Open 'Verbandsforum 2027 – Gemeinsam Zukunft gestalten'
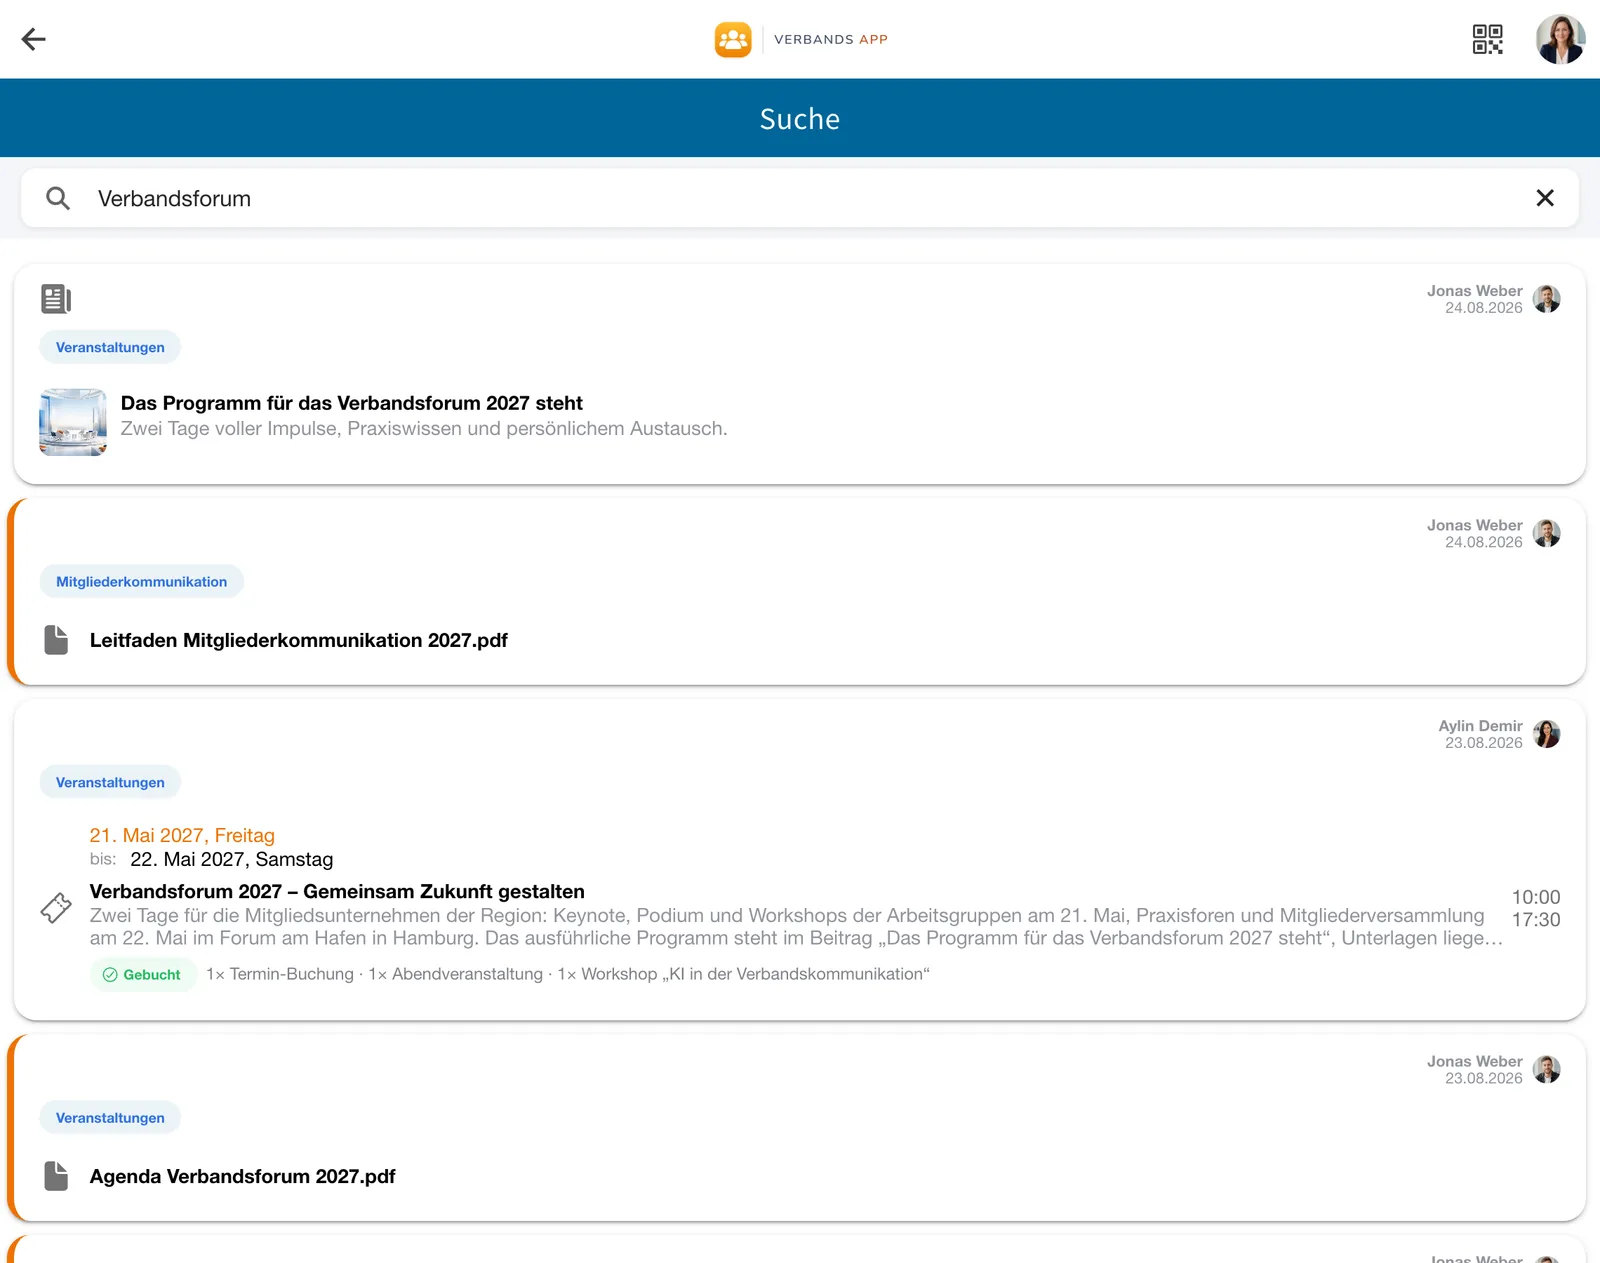Image resolution: width=1600 pixels, height=1263 pixels. tap(337, 891)
